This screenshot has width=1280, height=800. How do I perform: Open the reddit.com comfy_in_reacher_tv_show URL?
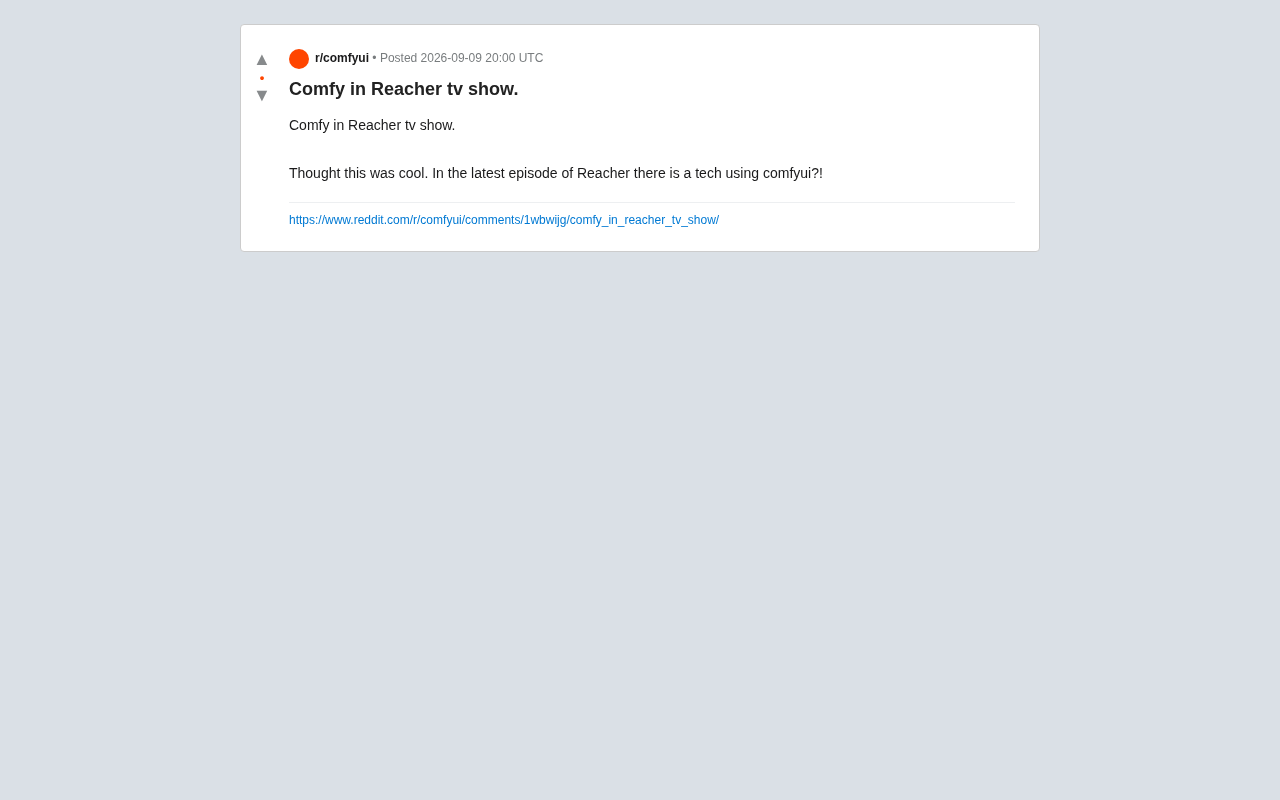click(x=504, y=220)
